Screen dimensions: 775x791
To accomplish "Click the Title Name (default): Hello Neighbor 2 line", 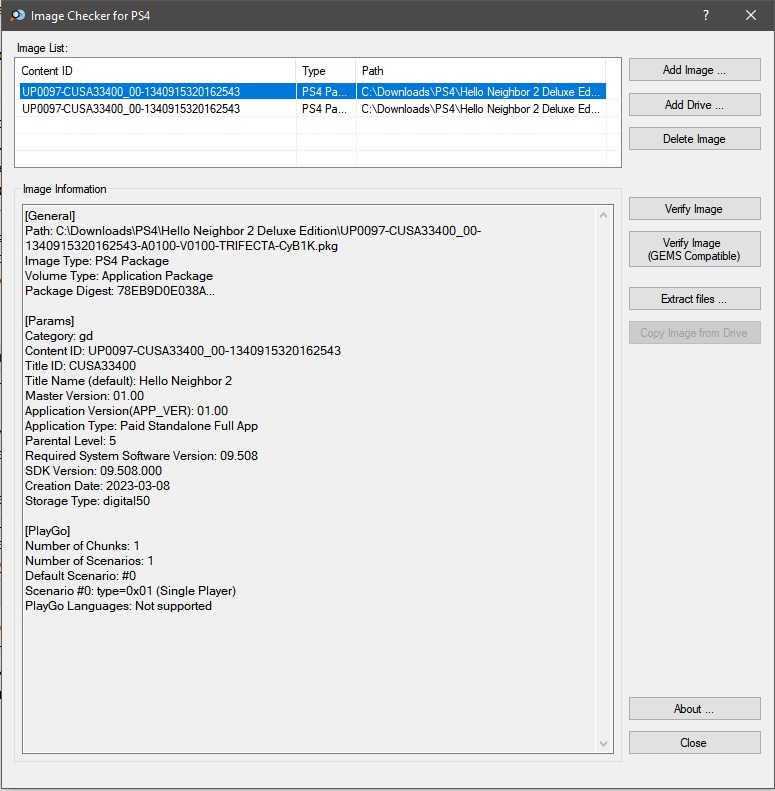I will click(128, 381).
